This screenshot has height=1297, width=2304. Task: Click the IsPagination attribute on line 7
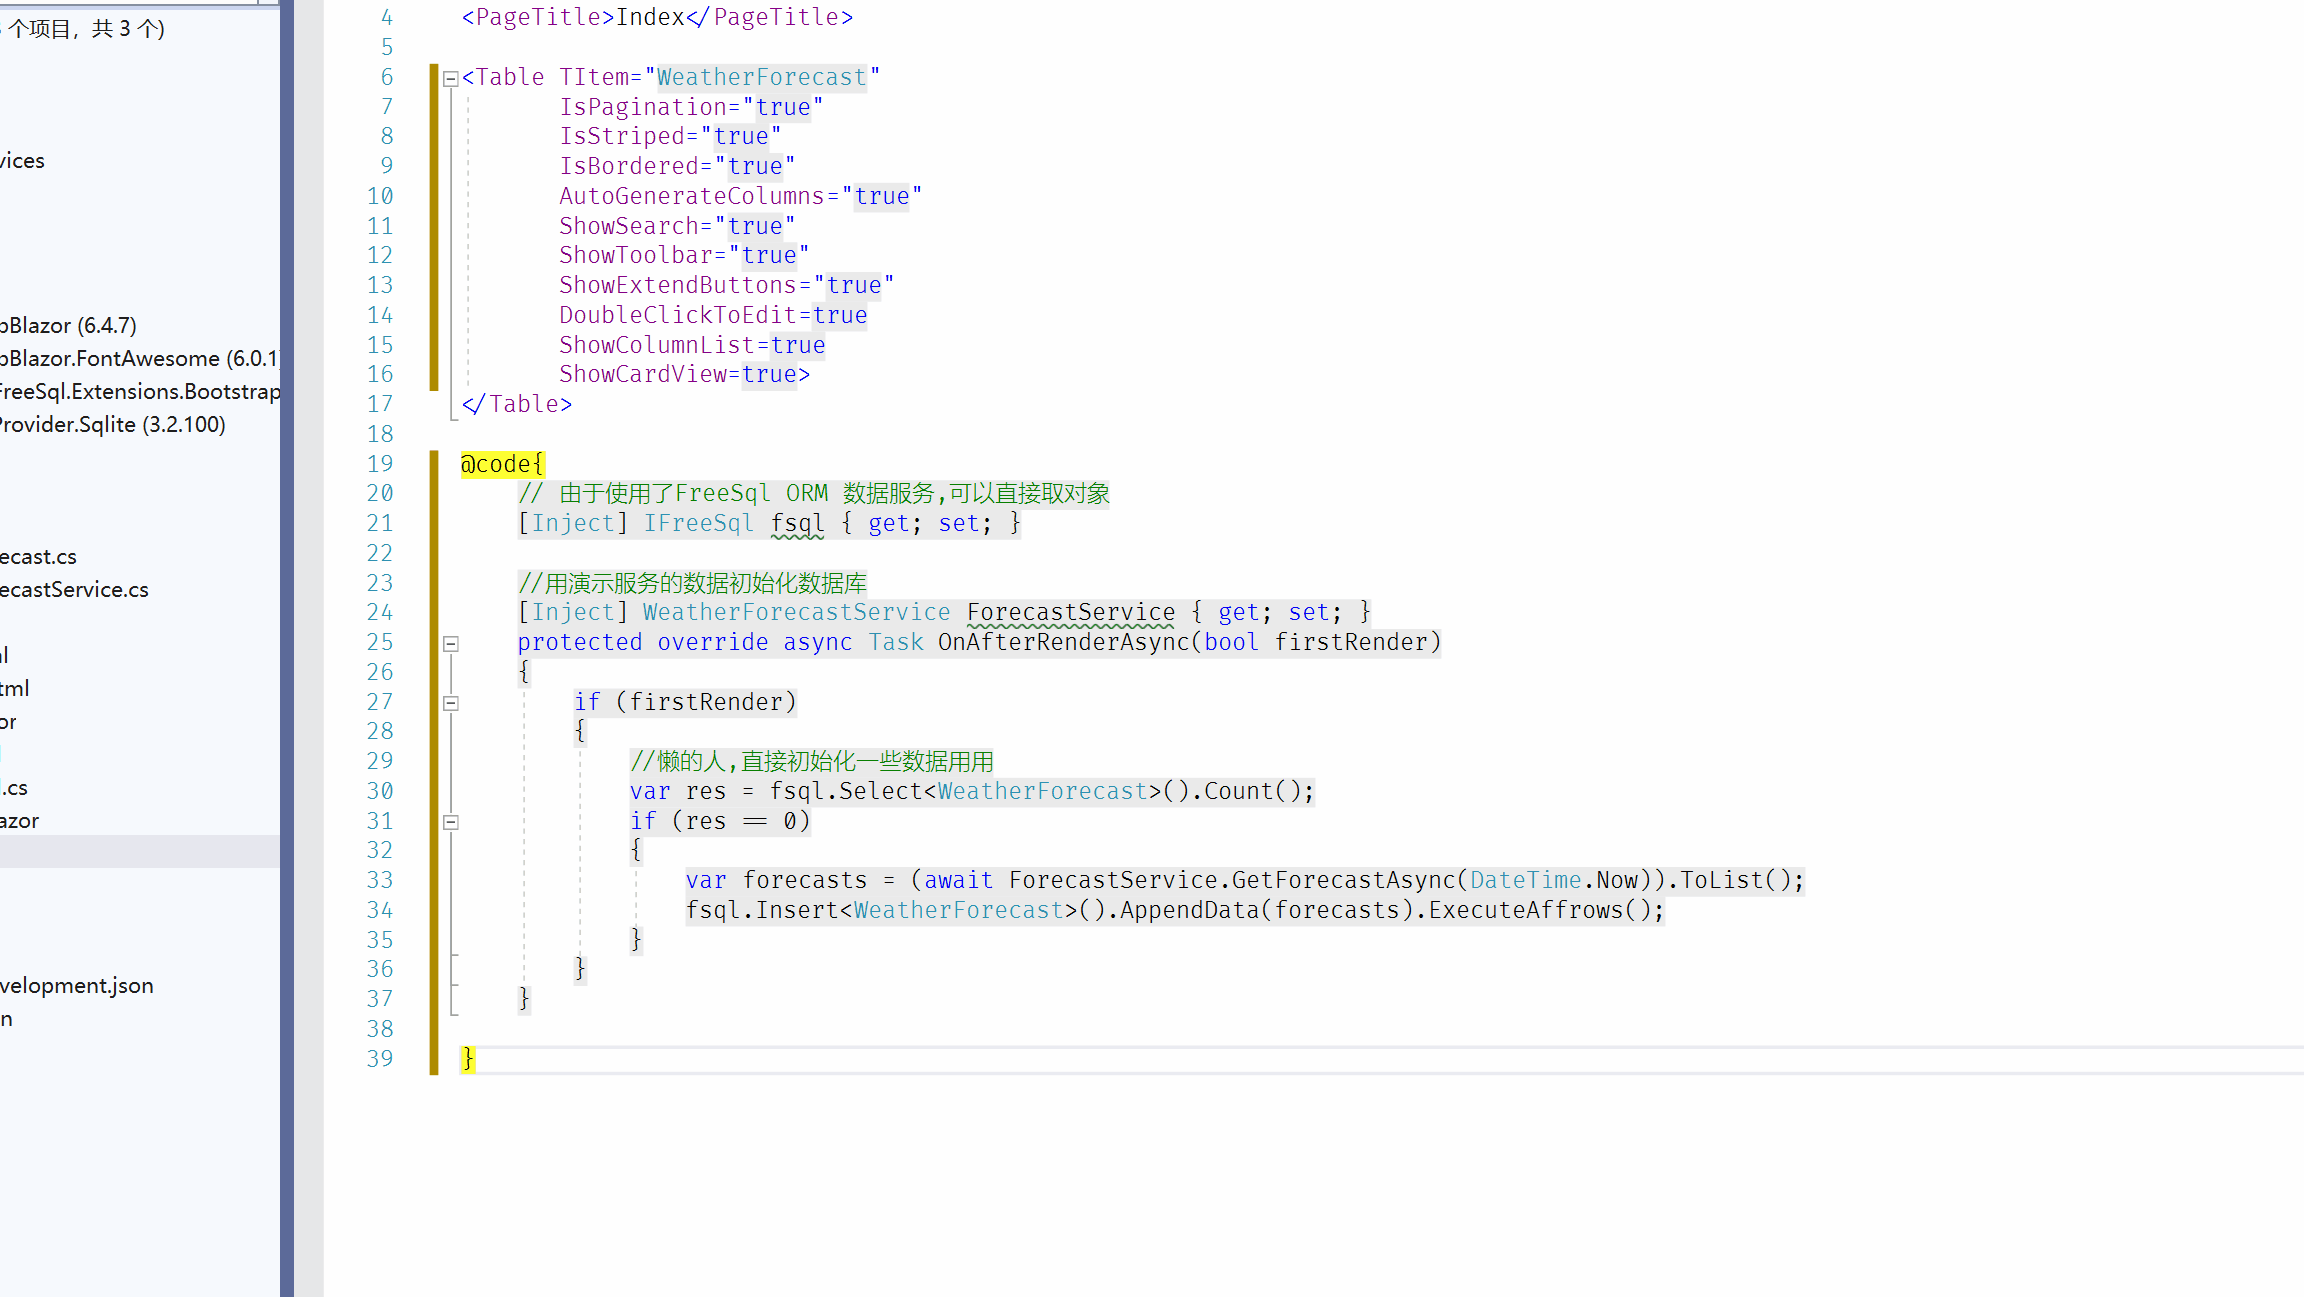pyautogui.click(x=643, y=107)
